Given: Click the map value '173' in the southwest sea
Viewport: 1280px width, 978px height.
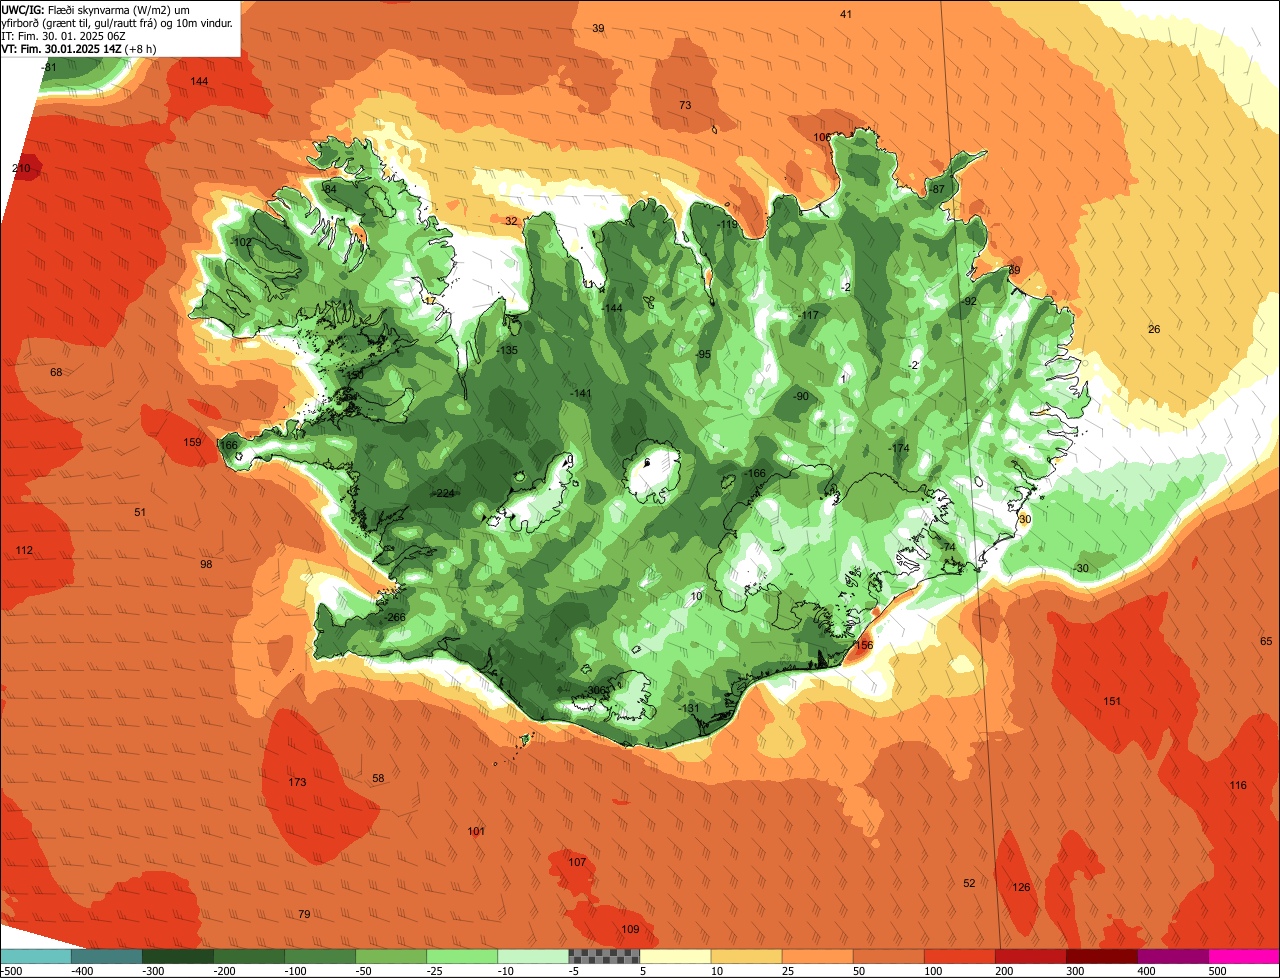Looking at the screenshot, I should tap(297, 782).
